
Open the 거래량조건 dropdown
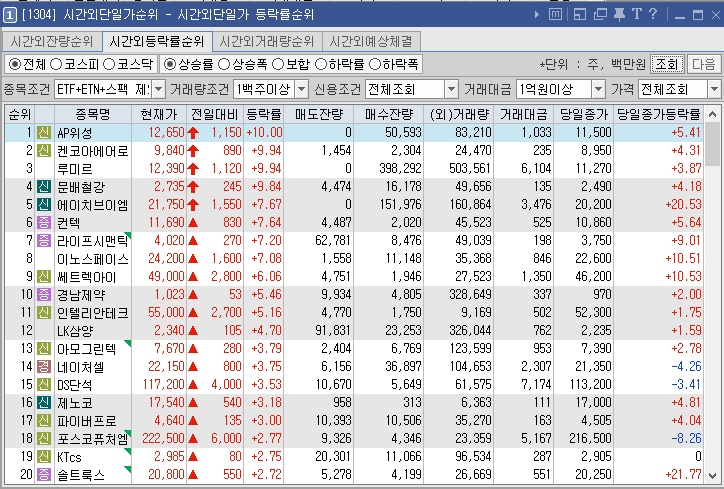302,89
